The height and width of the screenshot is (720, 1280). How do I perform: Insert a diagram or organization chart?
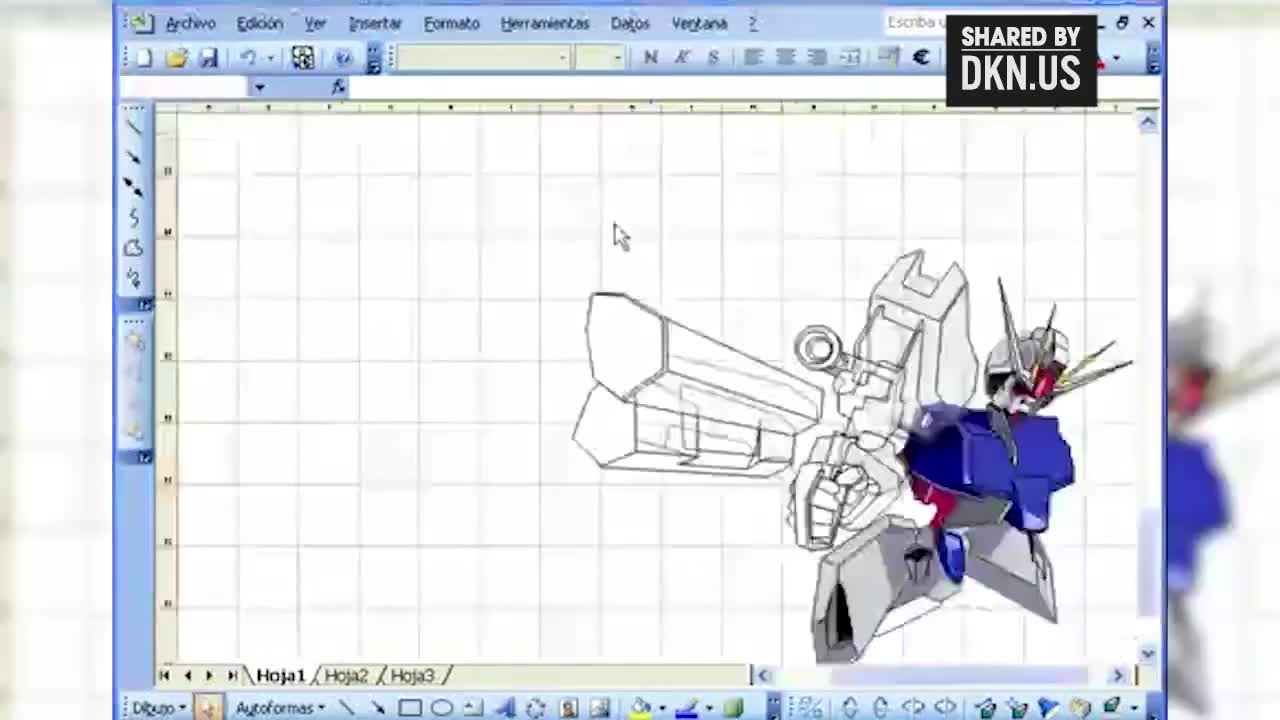click(536, 708)
